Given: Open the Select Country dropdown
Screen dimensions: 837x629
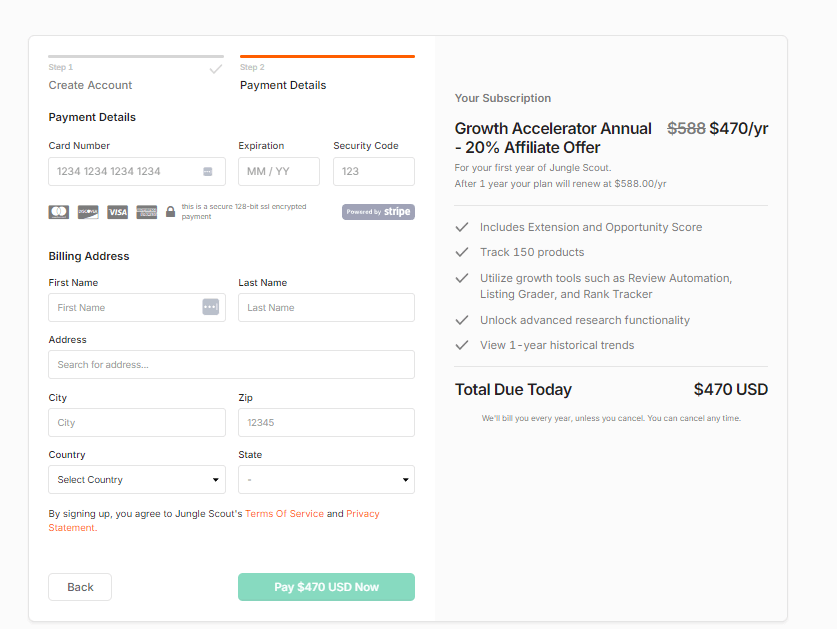Looking at the screenshot, I should click(137, 479).
